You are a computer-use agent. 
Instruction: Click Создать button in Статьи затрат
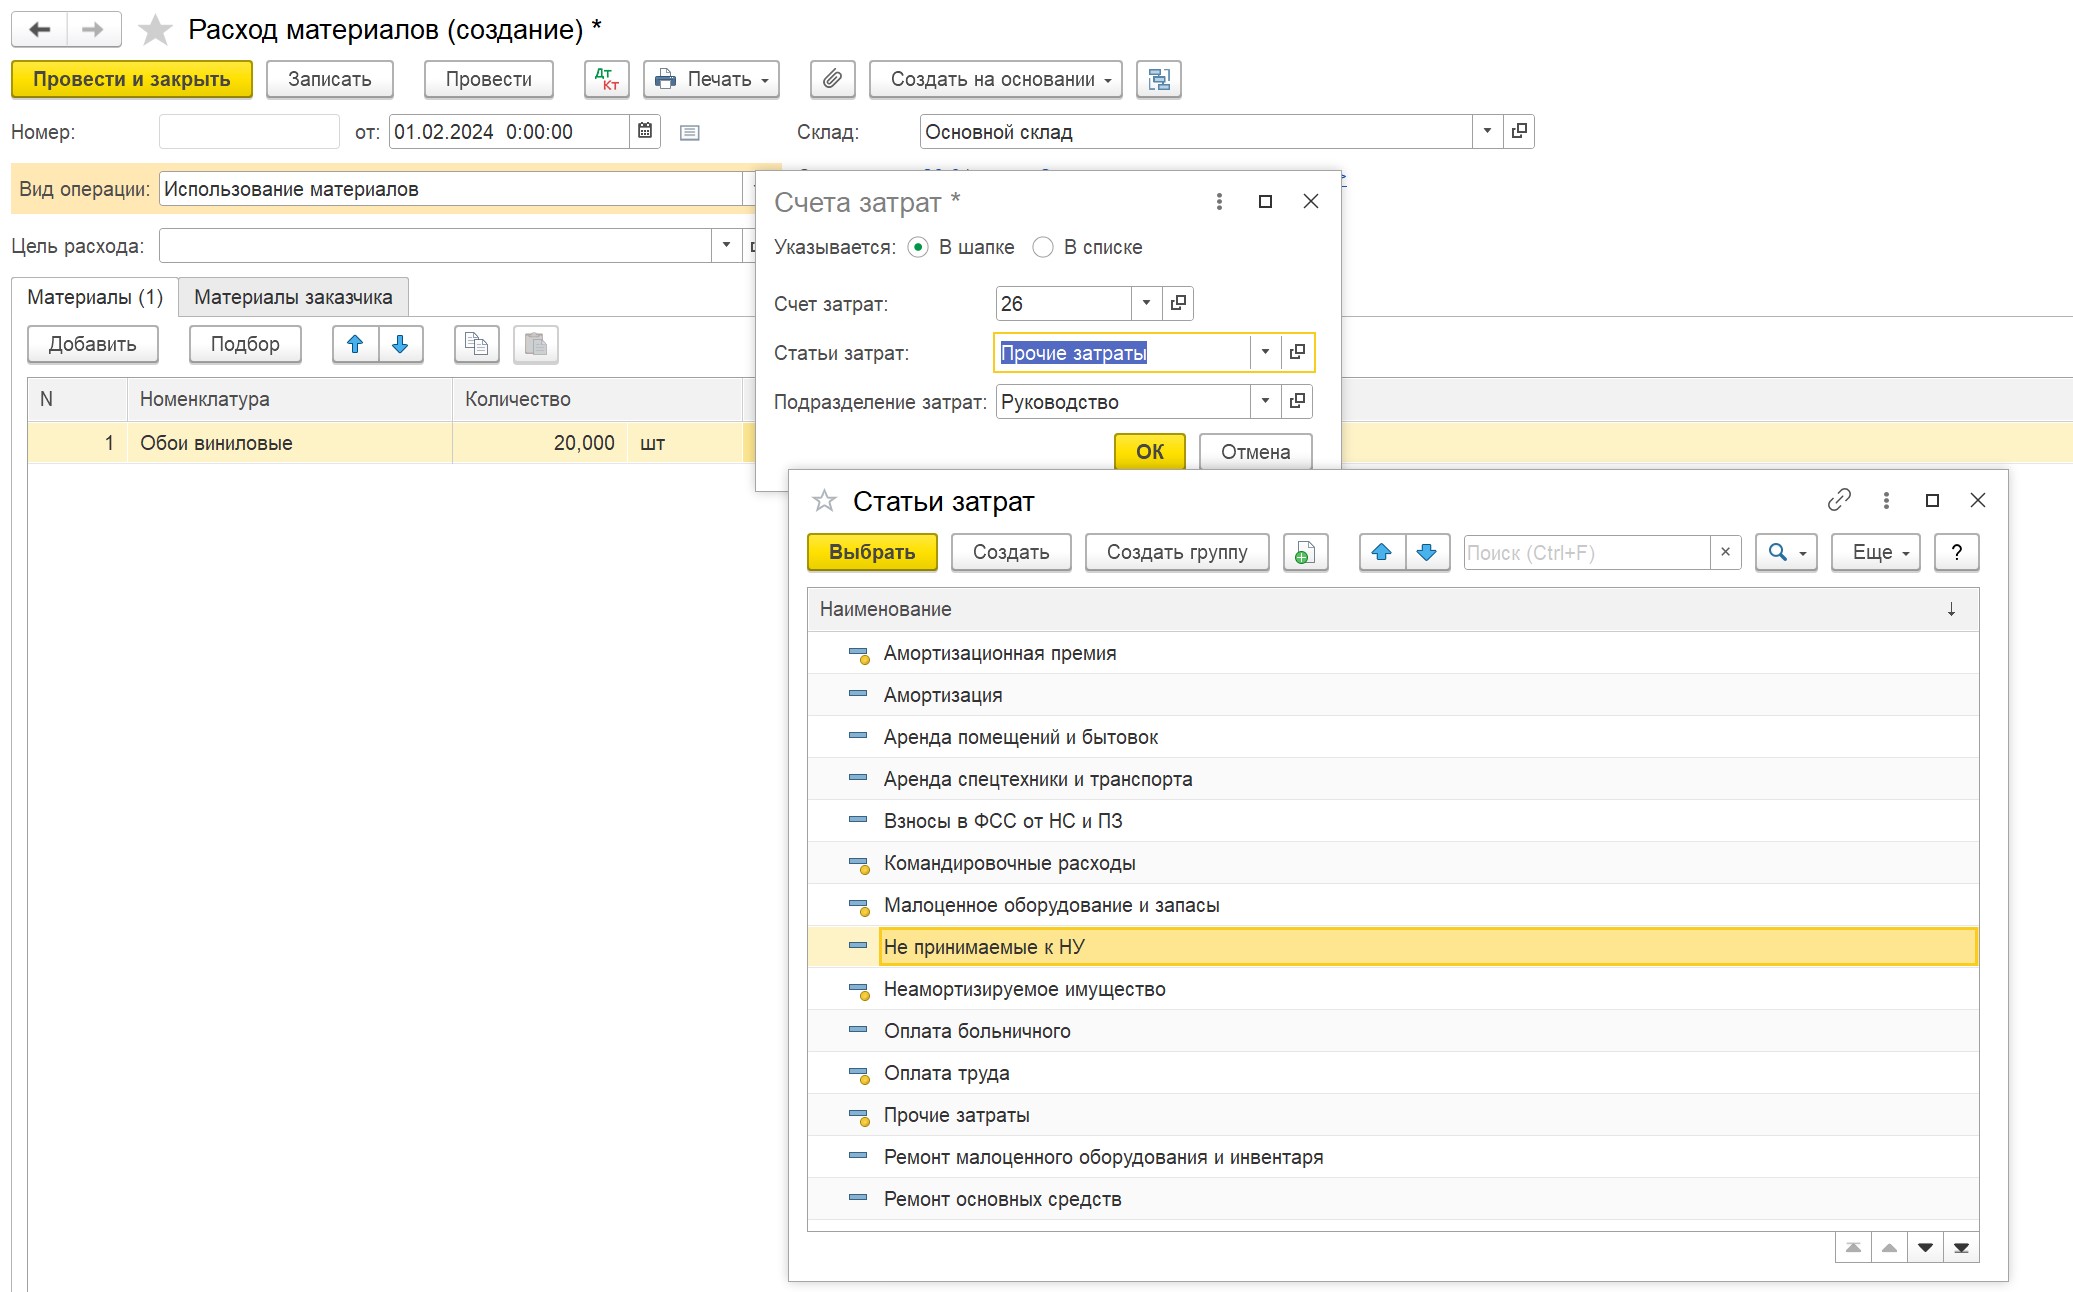(1011, 552)
